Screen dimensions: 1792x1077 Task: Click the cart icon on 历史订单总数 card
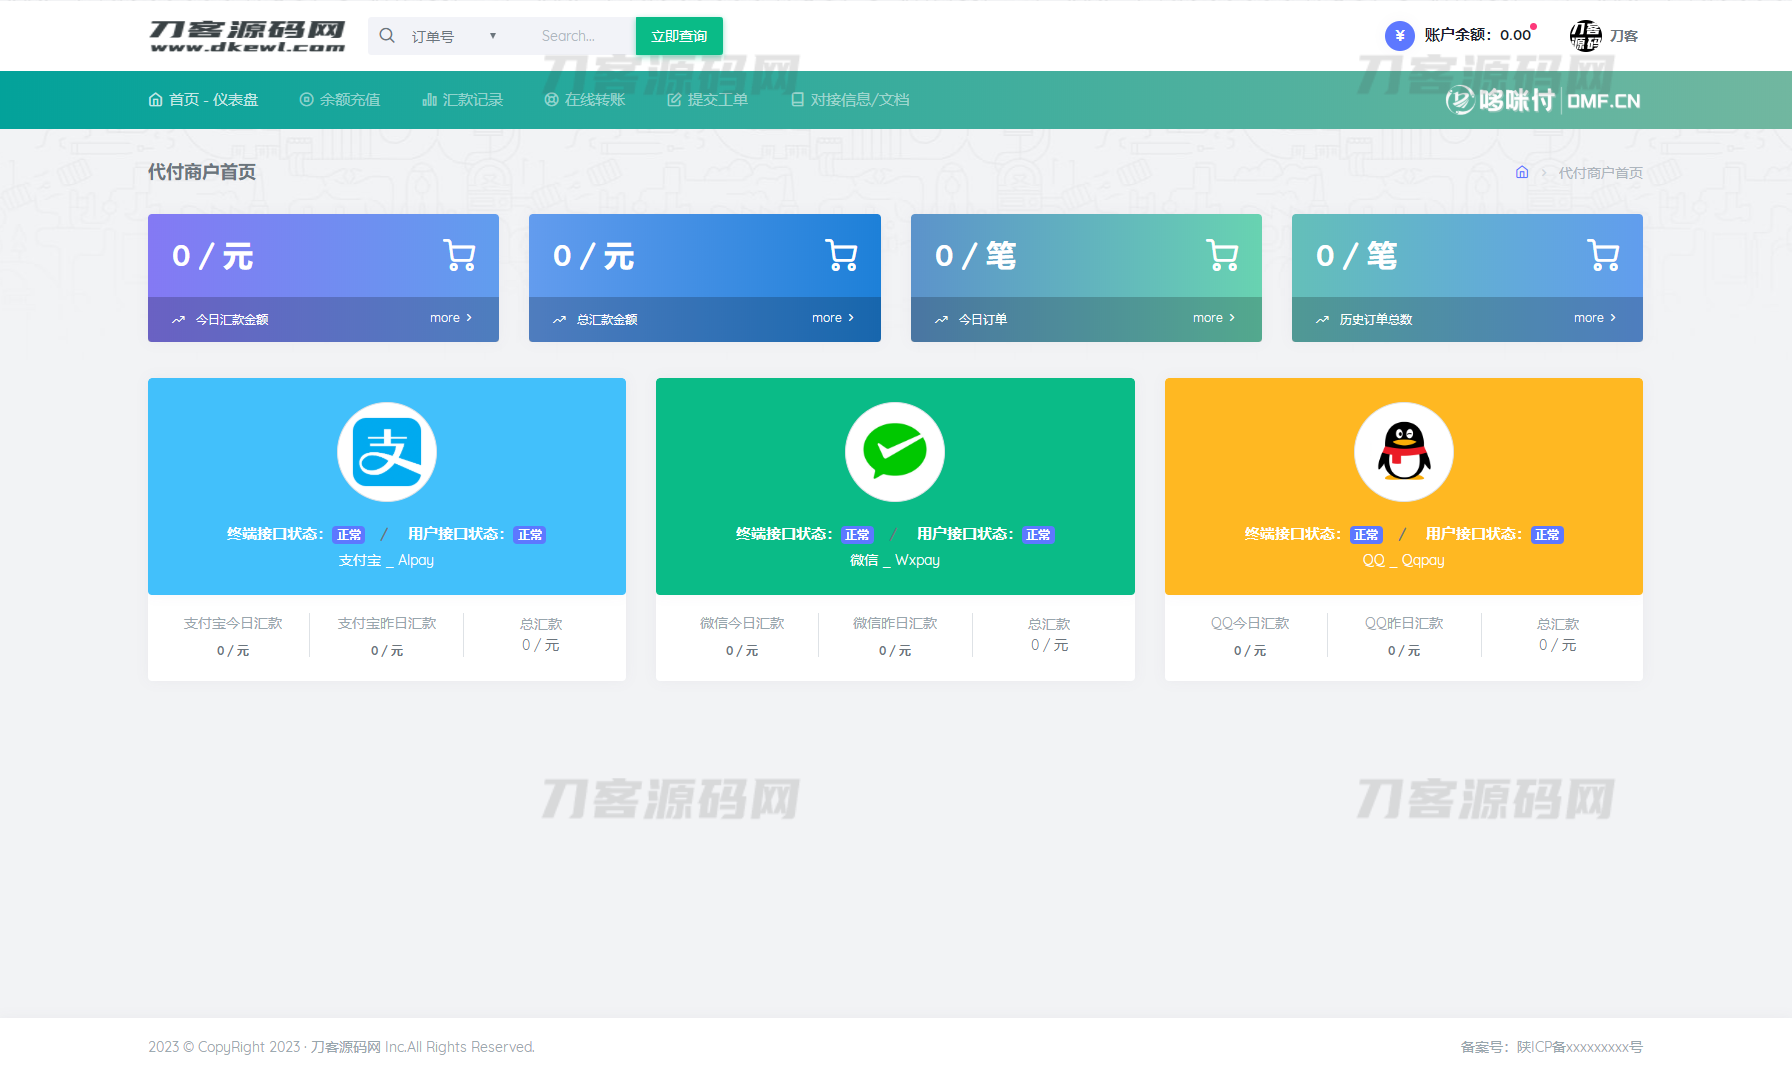point(1603,256)
